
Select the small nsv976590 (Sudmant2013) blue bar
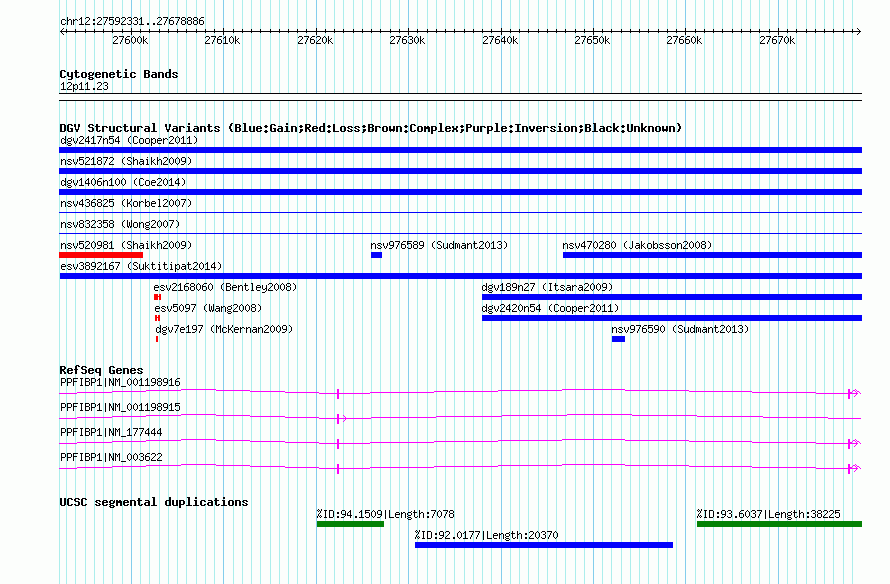point(618,339)
